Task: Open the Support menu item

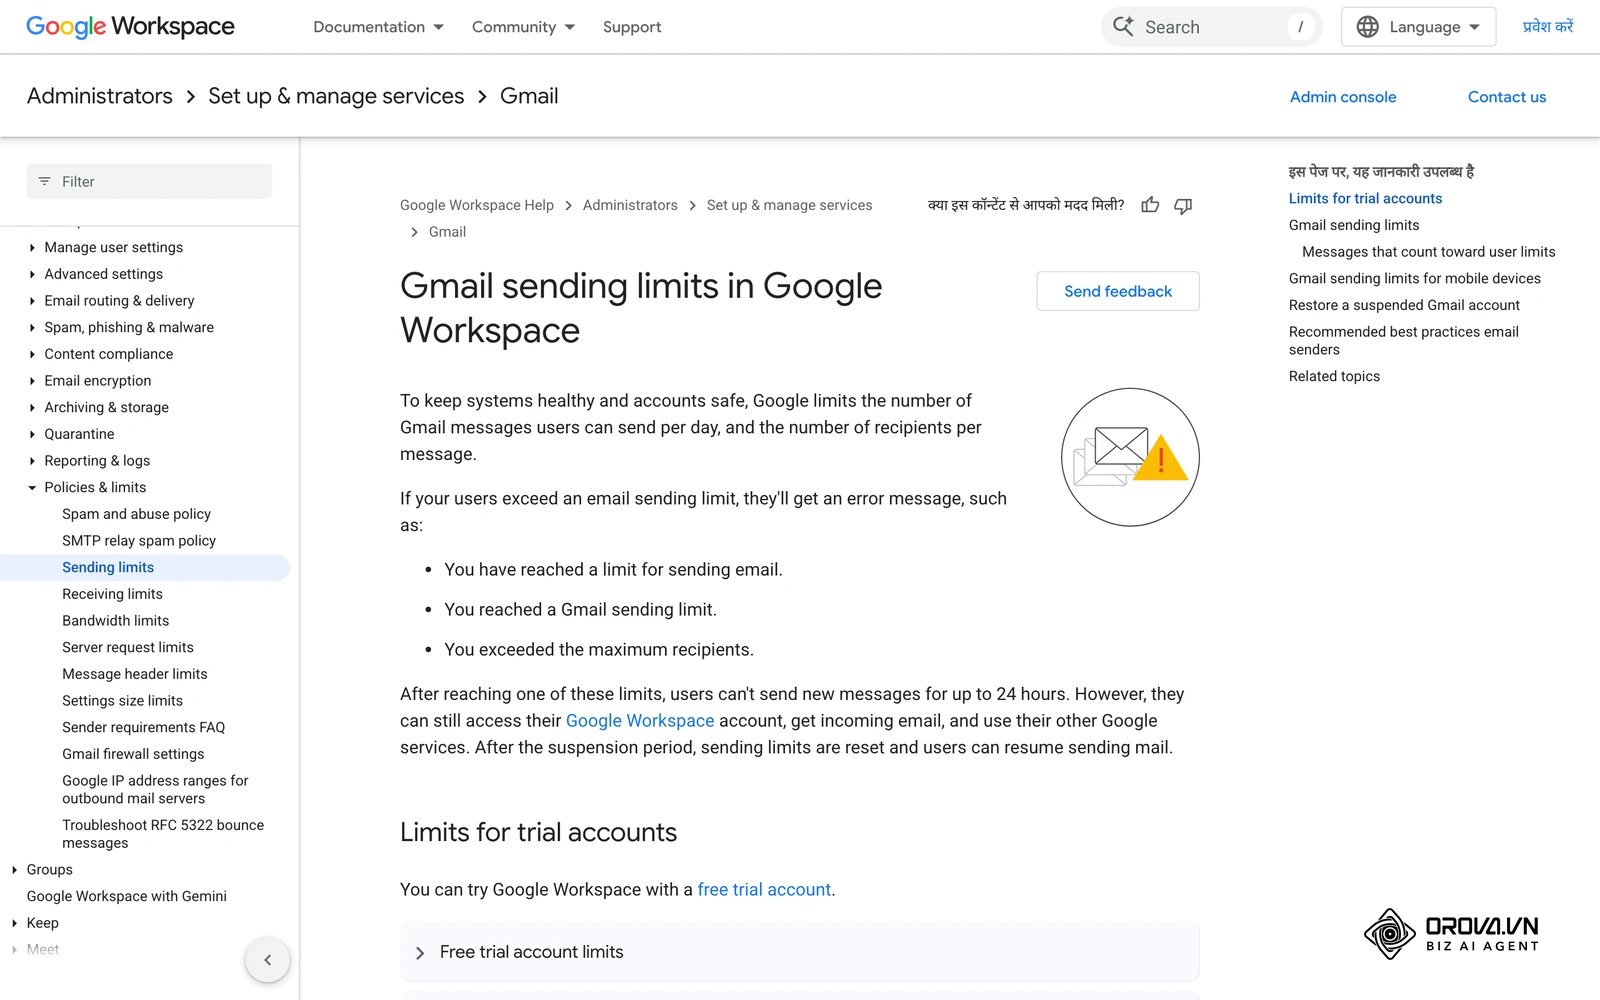Action: click(x=632, y=27)
